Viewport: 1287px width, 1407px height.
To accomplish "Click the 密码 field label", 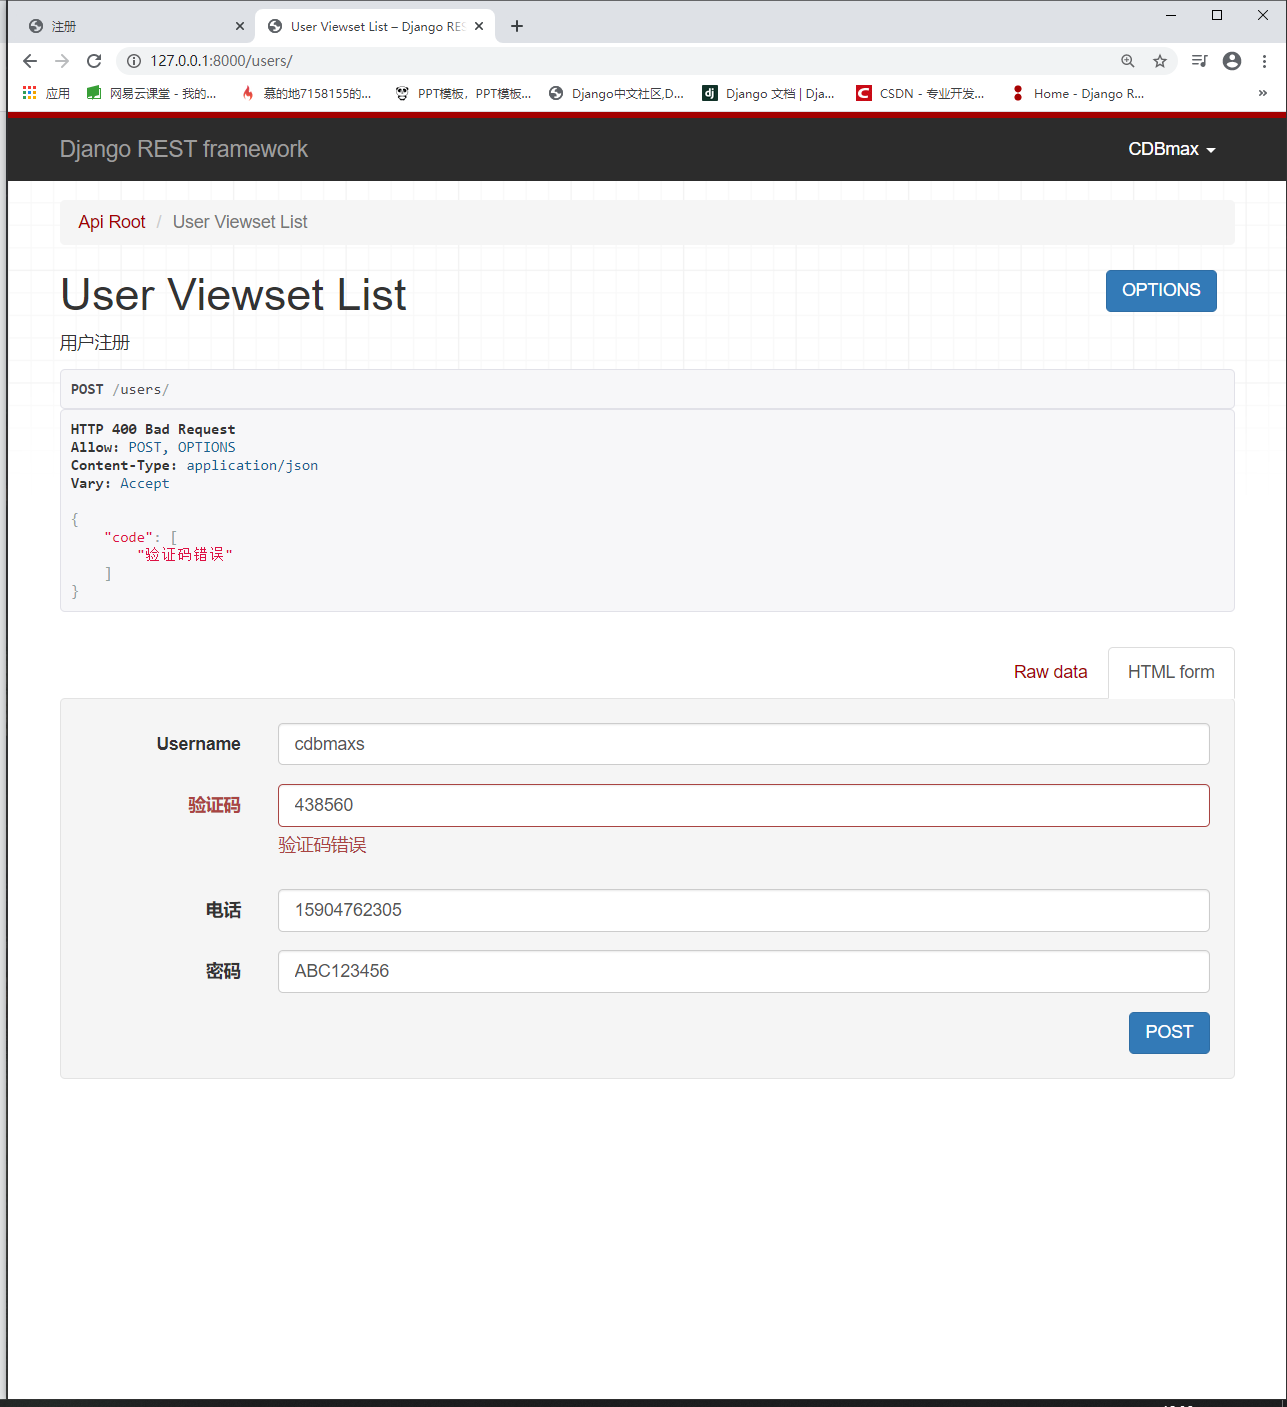I will pos(223,971).
